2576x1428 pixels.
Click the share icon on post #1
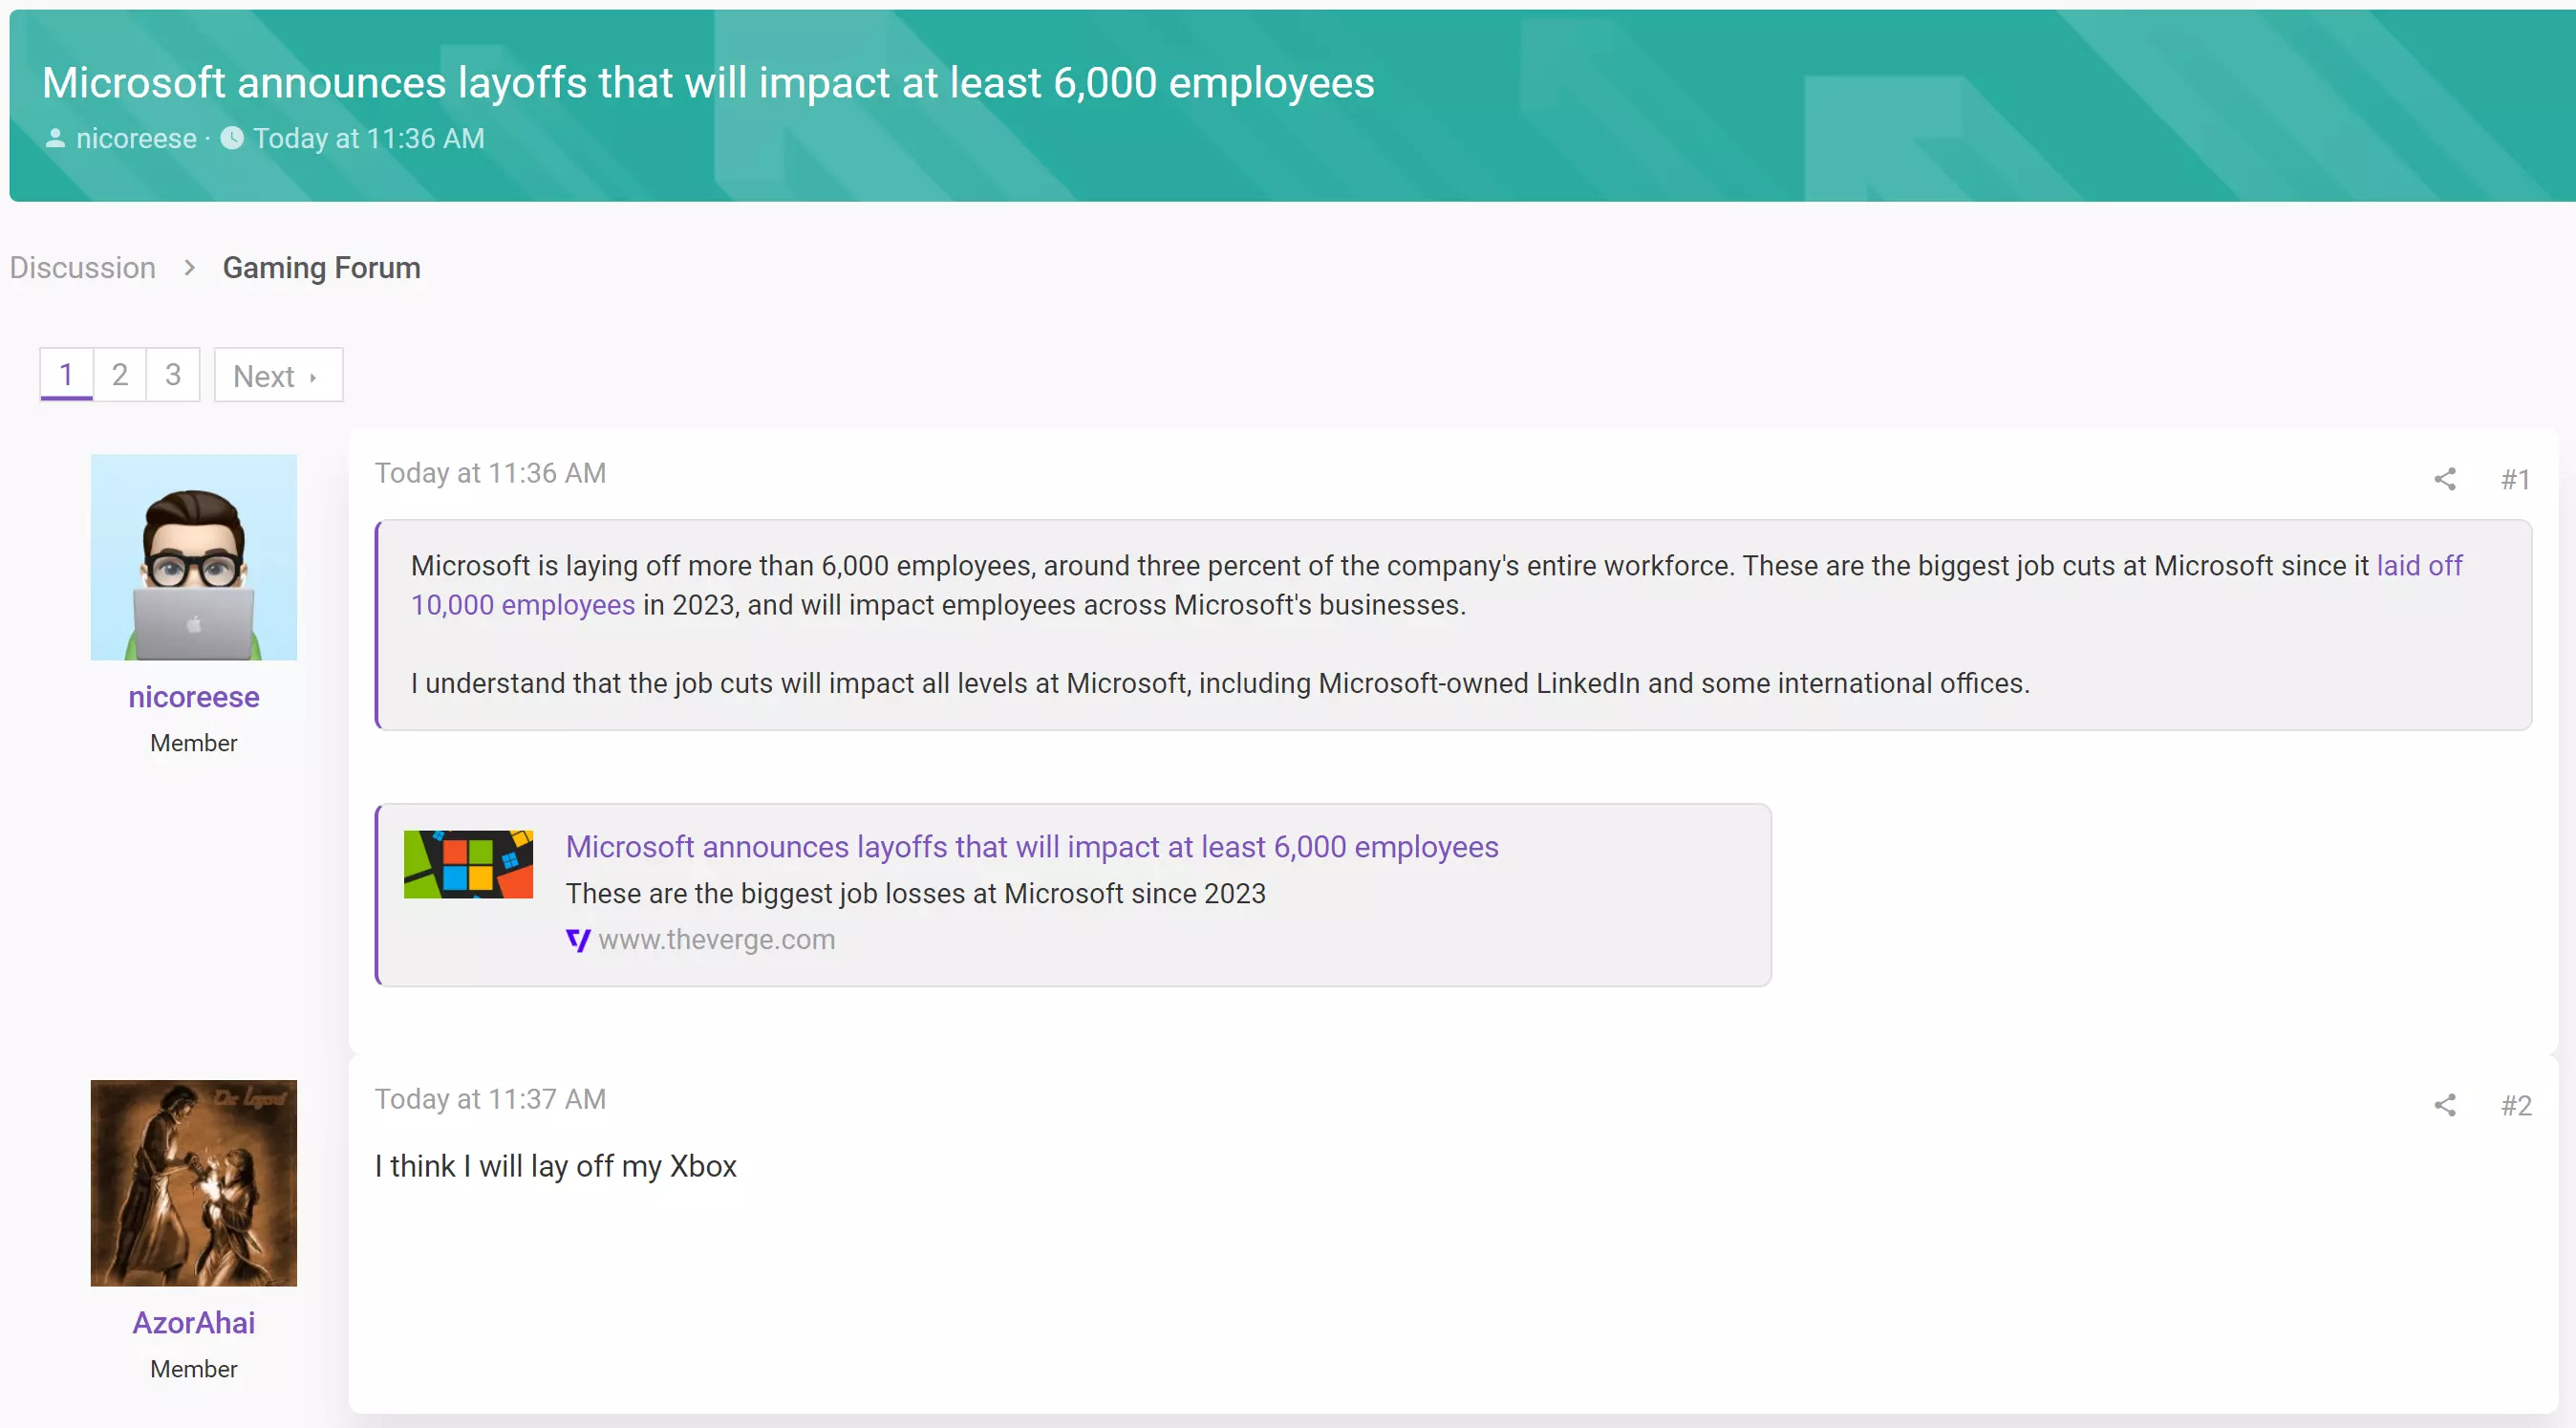2444,479
